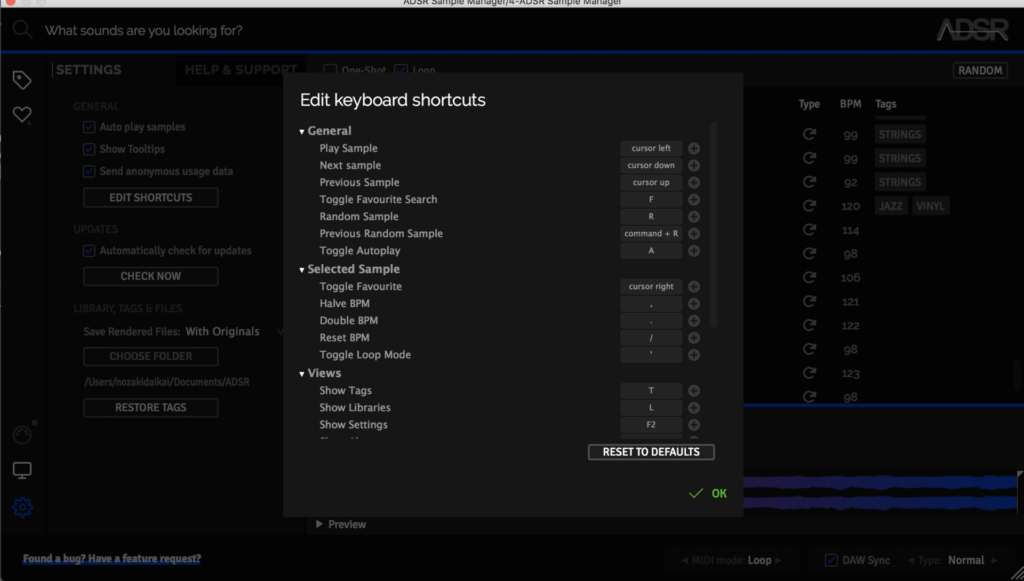
Task: Switch to the Help & Support tab
Action: pos(240,70)
